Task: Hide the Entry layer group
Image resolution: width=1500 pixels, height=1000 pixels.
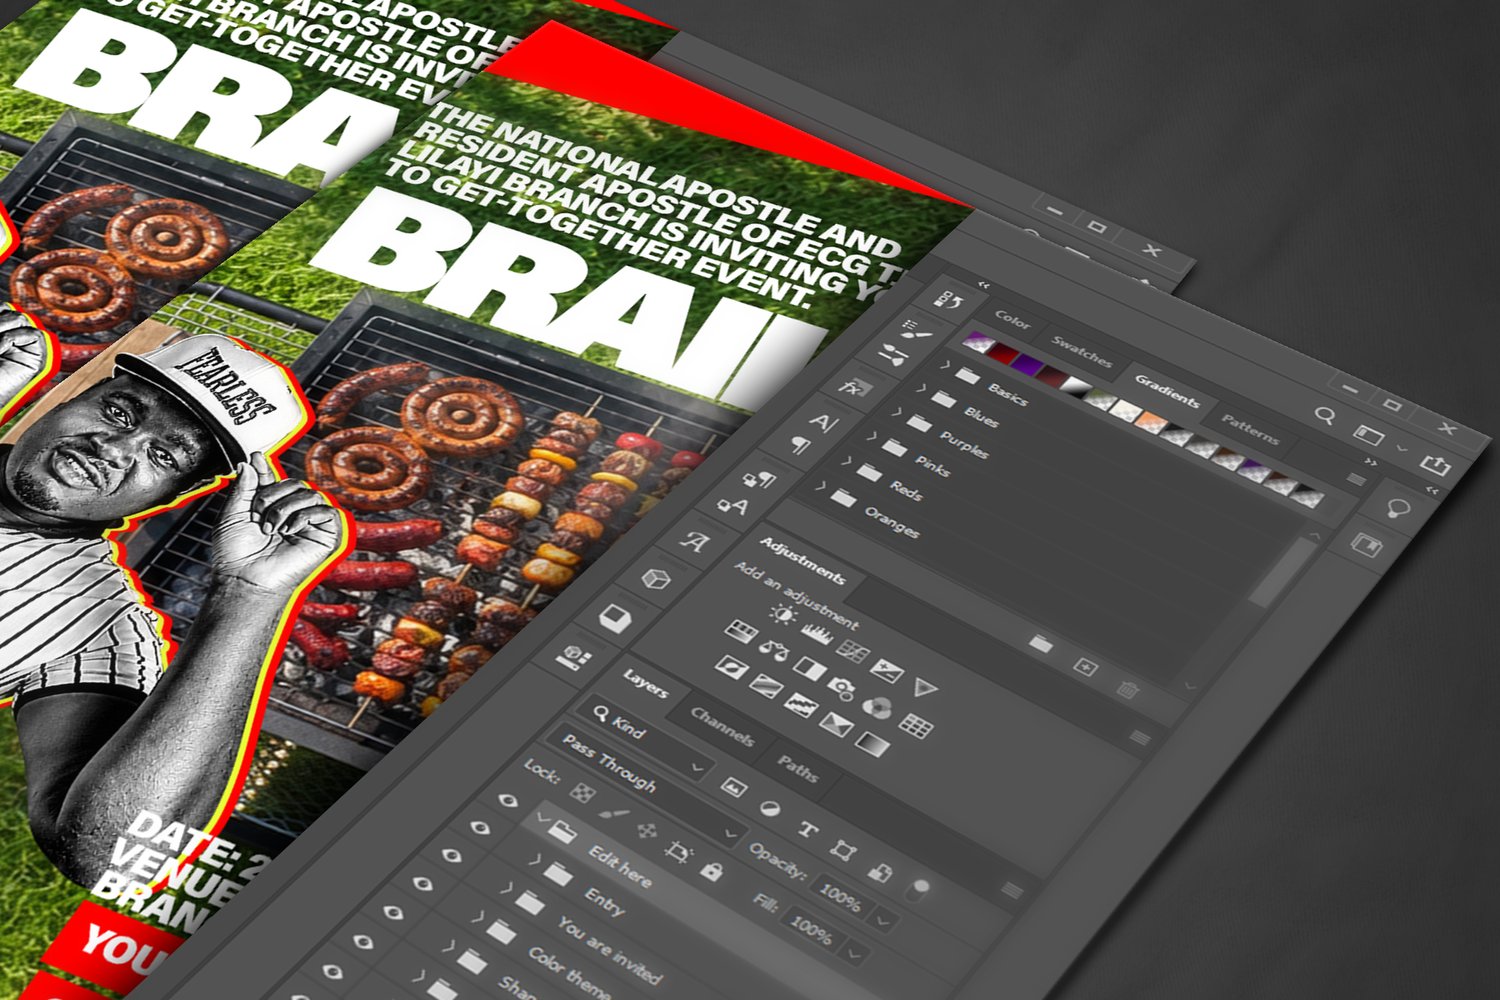Action: pyautogui.click(x=481, y=828)
